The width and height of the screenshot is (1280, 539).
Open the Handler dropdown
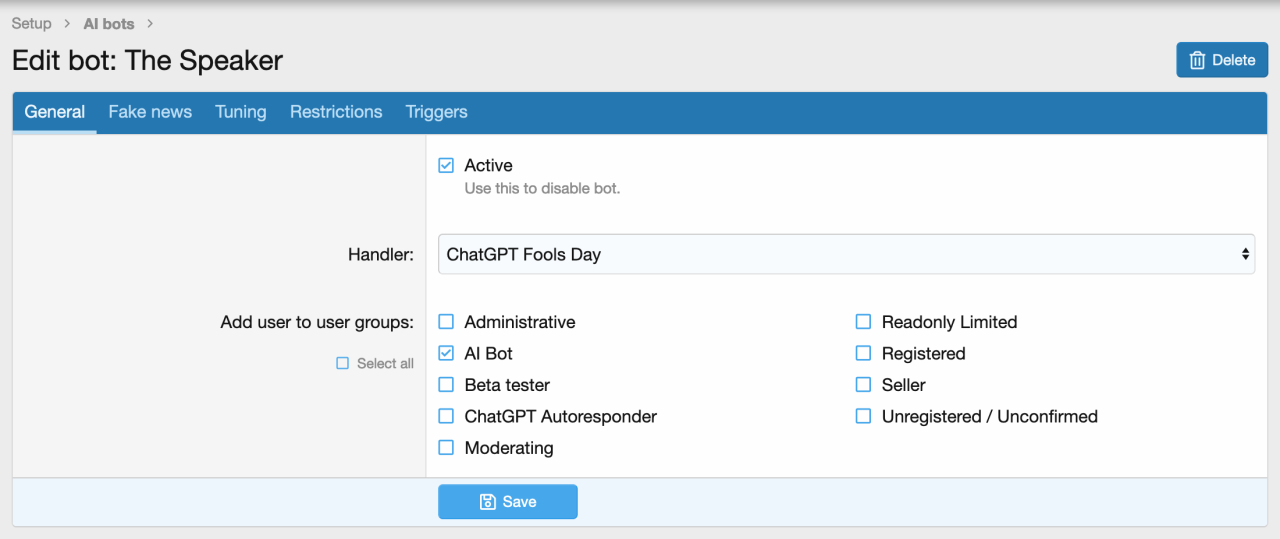(846, 255)
